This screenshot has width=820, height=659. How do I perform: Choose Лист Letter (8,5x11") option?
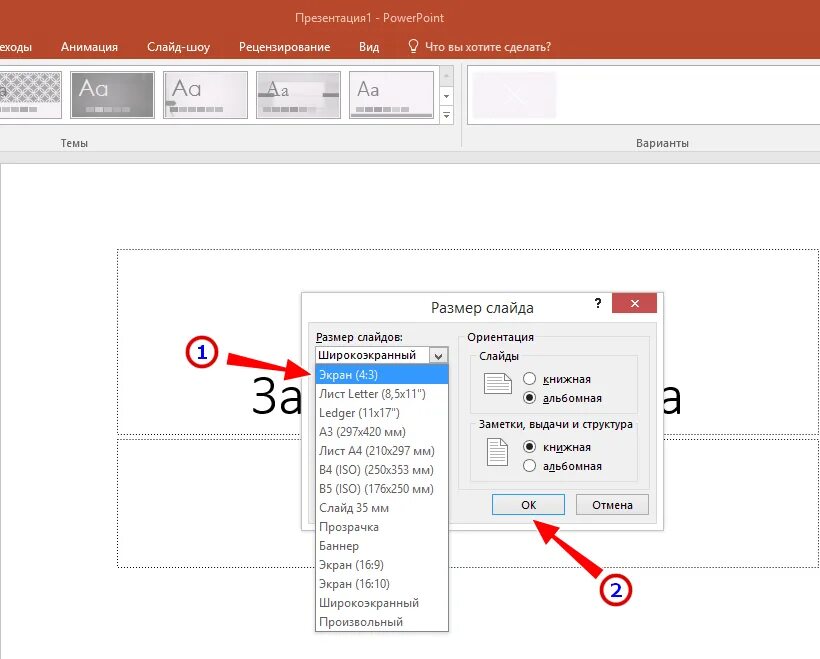pos(382,394)
